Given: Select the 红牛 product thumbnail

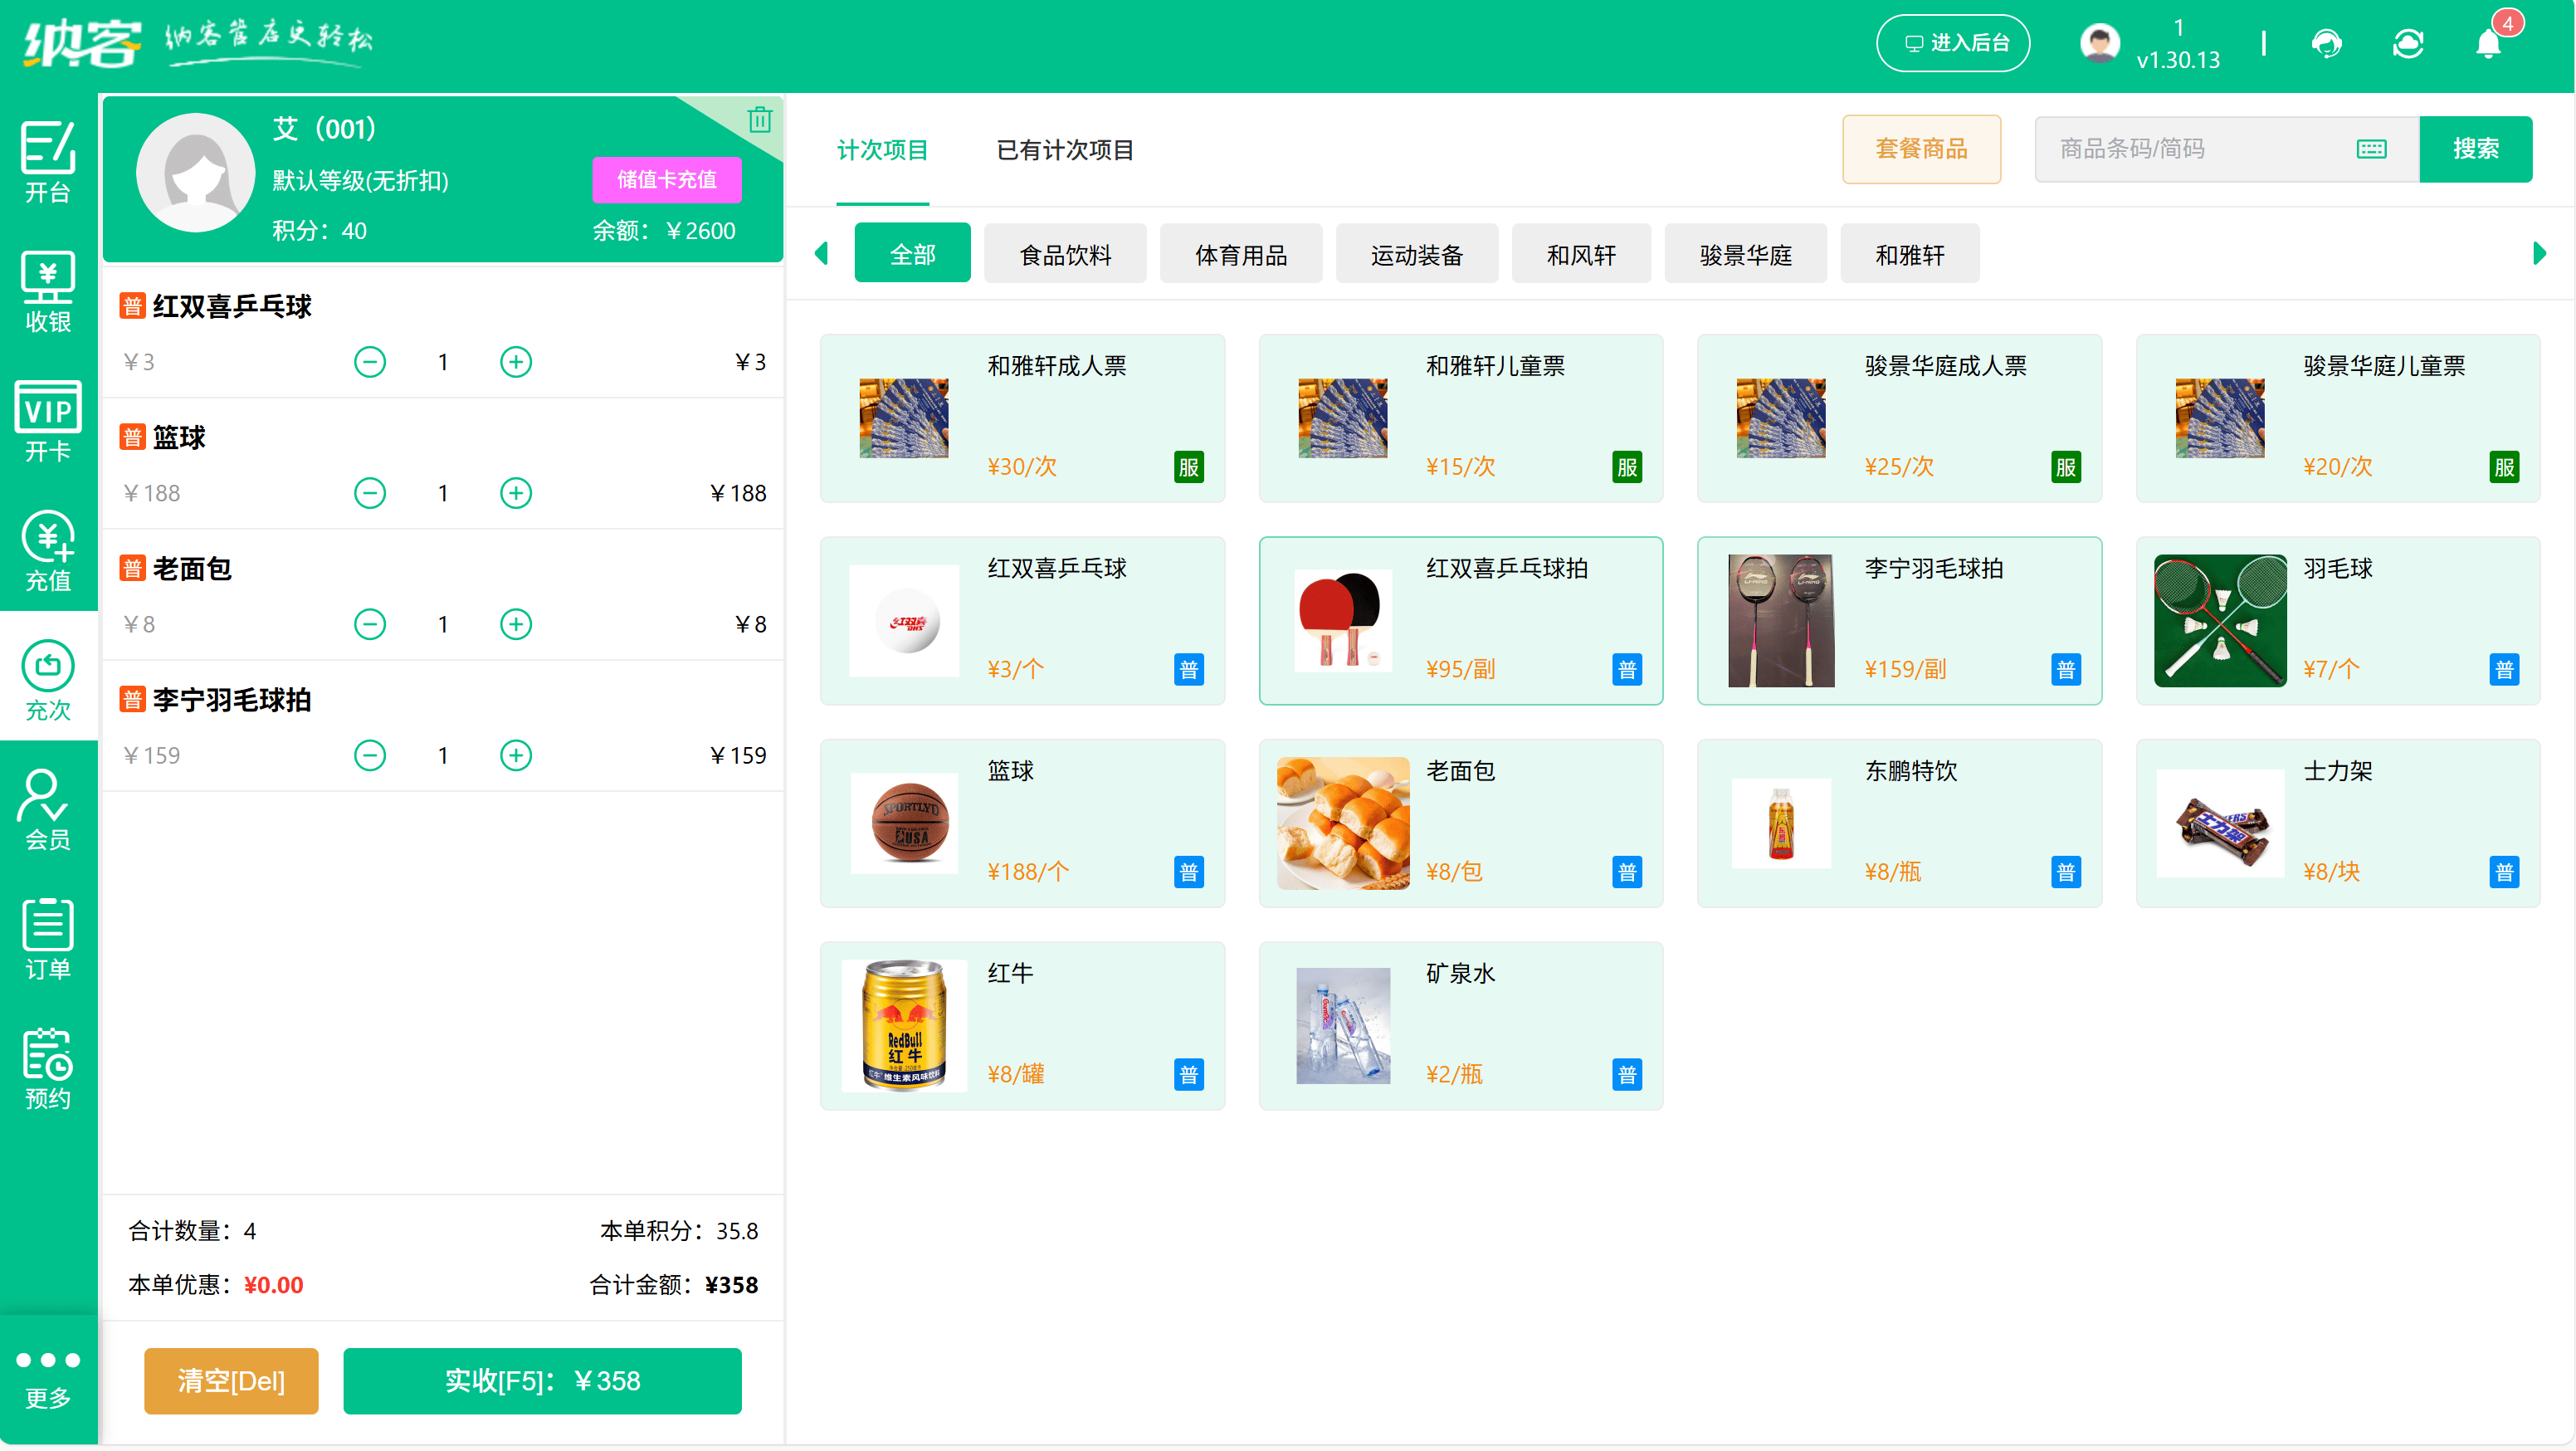Looking at the screenshot, I should click(x=903, y=1025).
